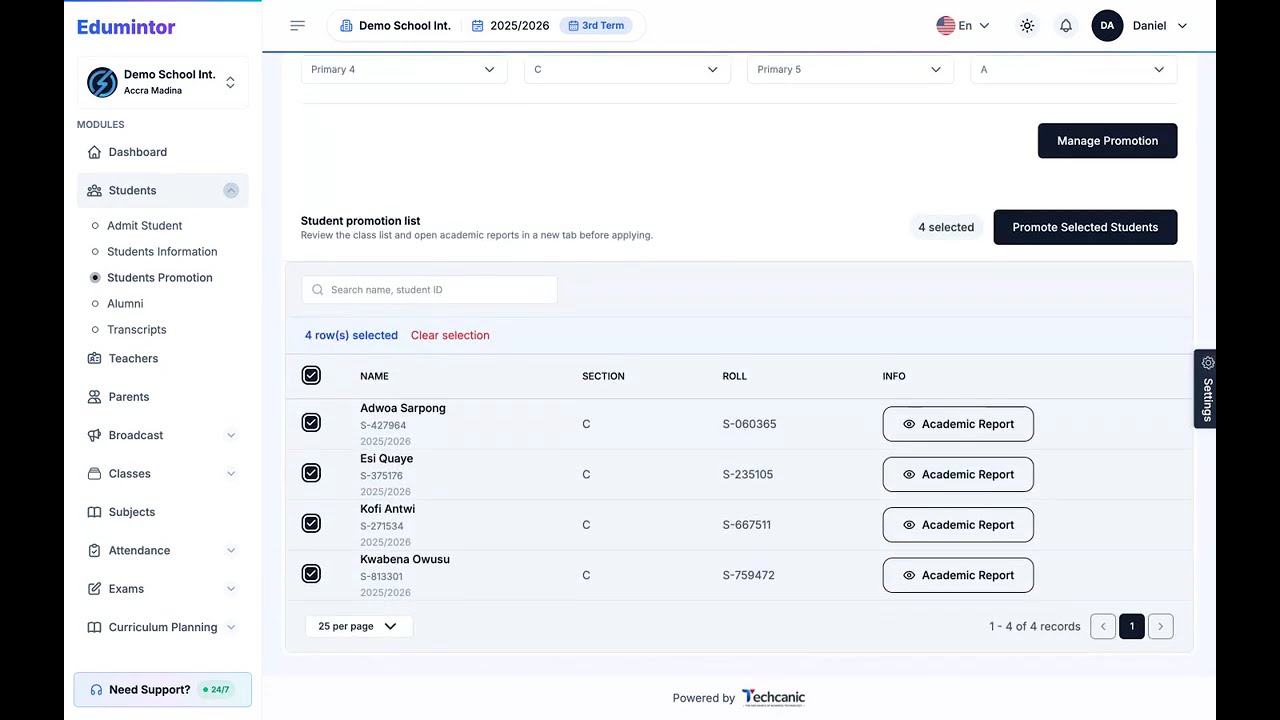This screenshot has width=1280, height=720.
Task: Toggle the select-all header checkbox
Action: 311,375
